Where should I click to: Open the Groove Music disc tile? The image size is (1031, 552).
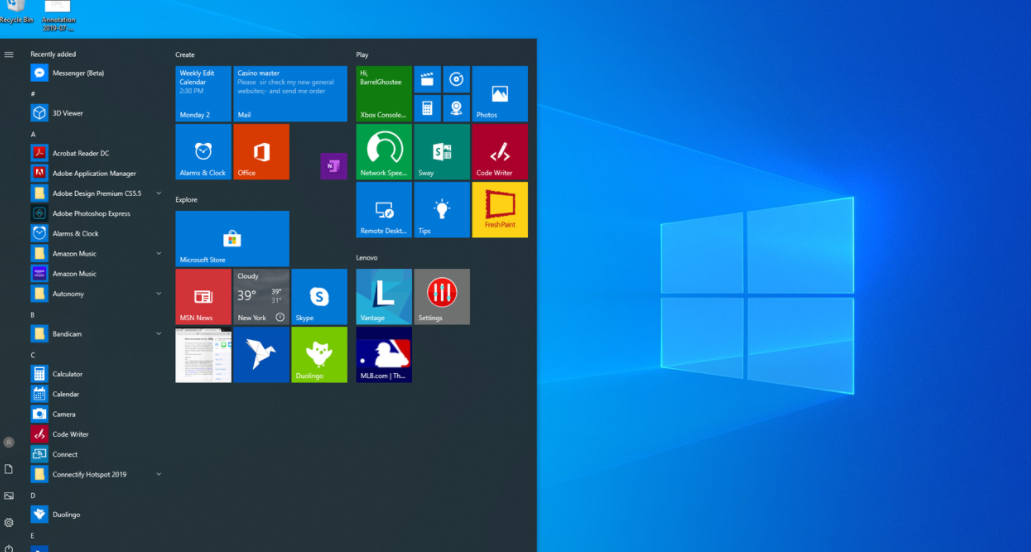tap(456, 80)
